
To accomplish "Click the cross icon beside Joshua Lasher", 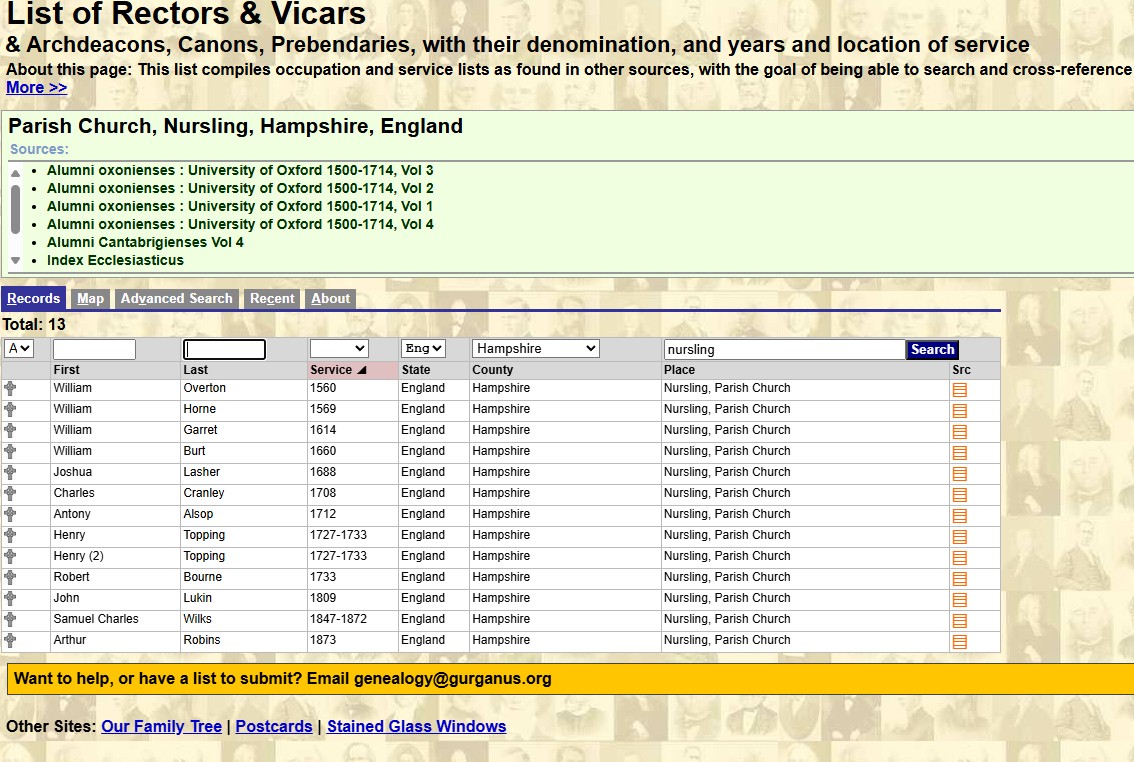I will [11, 472].
